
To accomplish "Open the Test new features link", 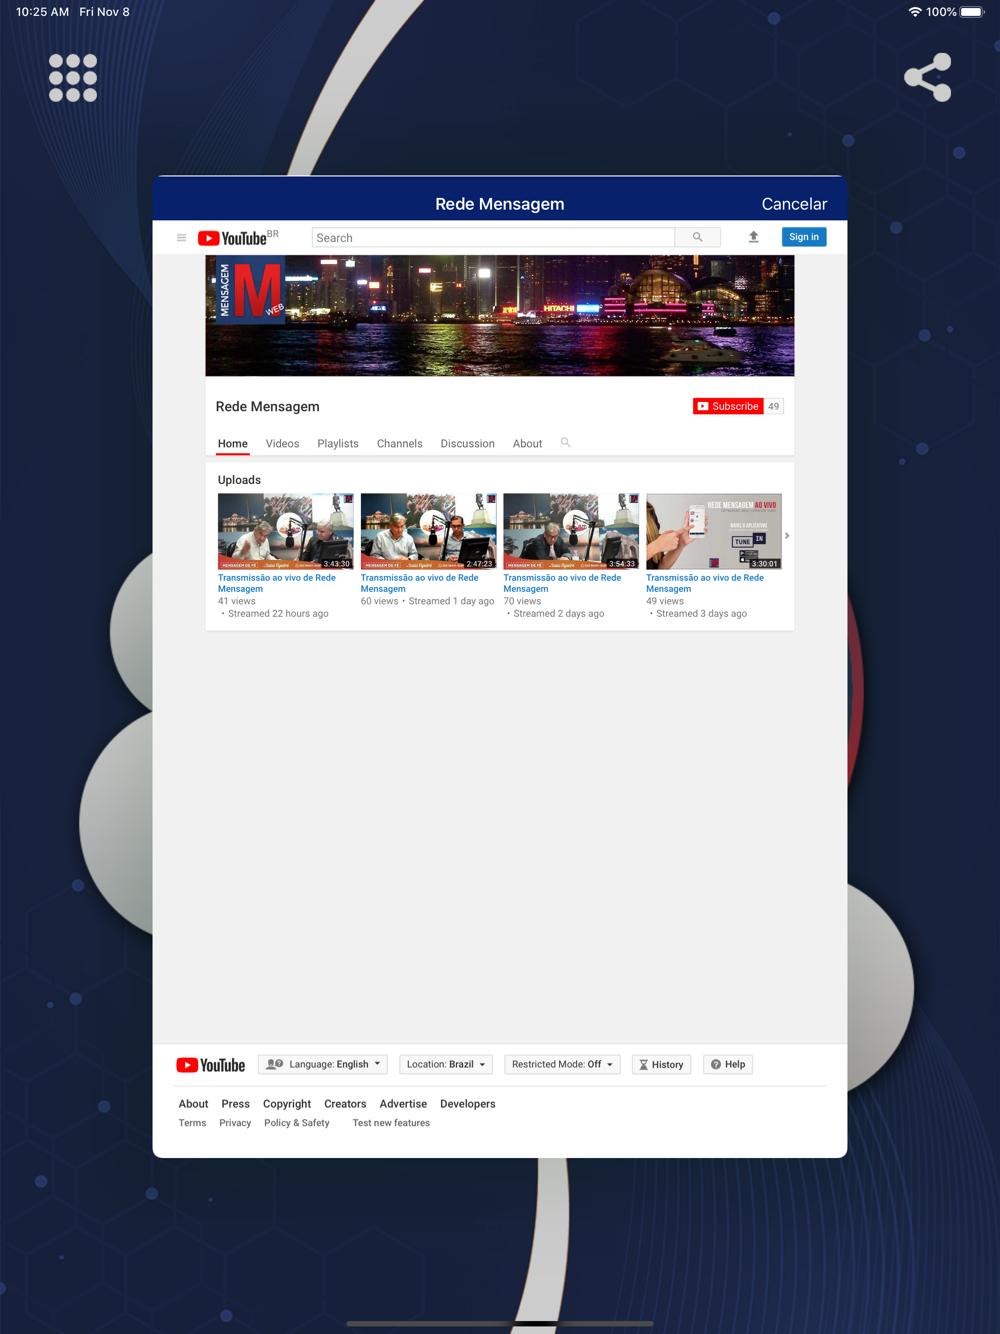I will [x=391, y=1123].
